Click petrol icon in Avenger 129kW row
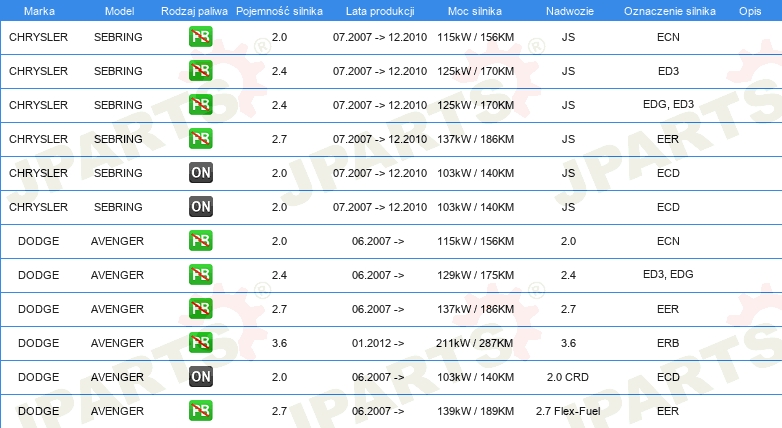 click(200, 275)
